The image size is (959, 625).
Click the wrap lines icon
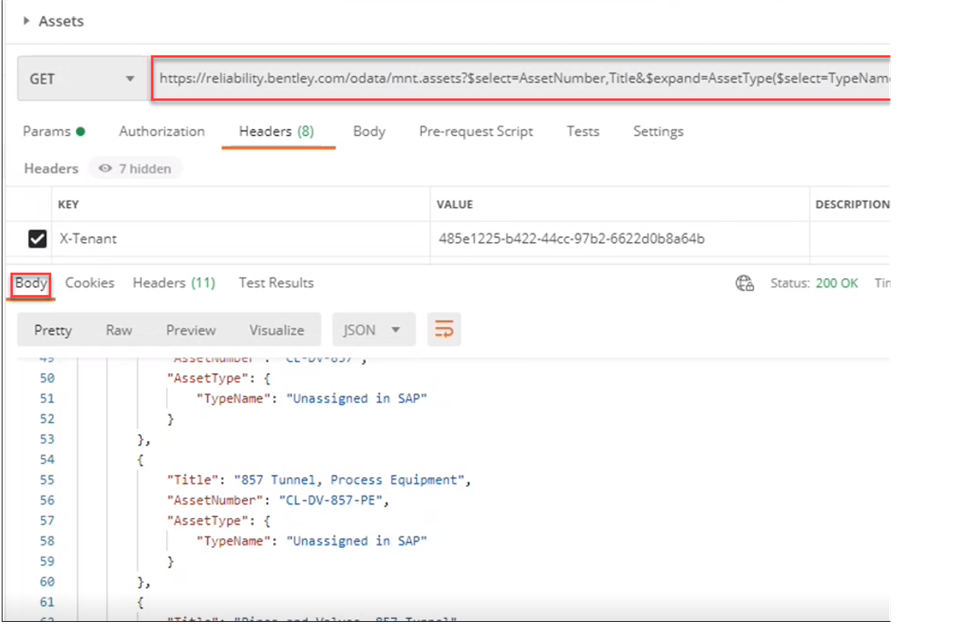pos(444,330)
